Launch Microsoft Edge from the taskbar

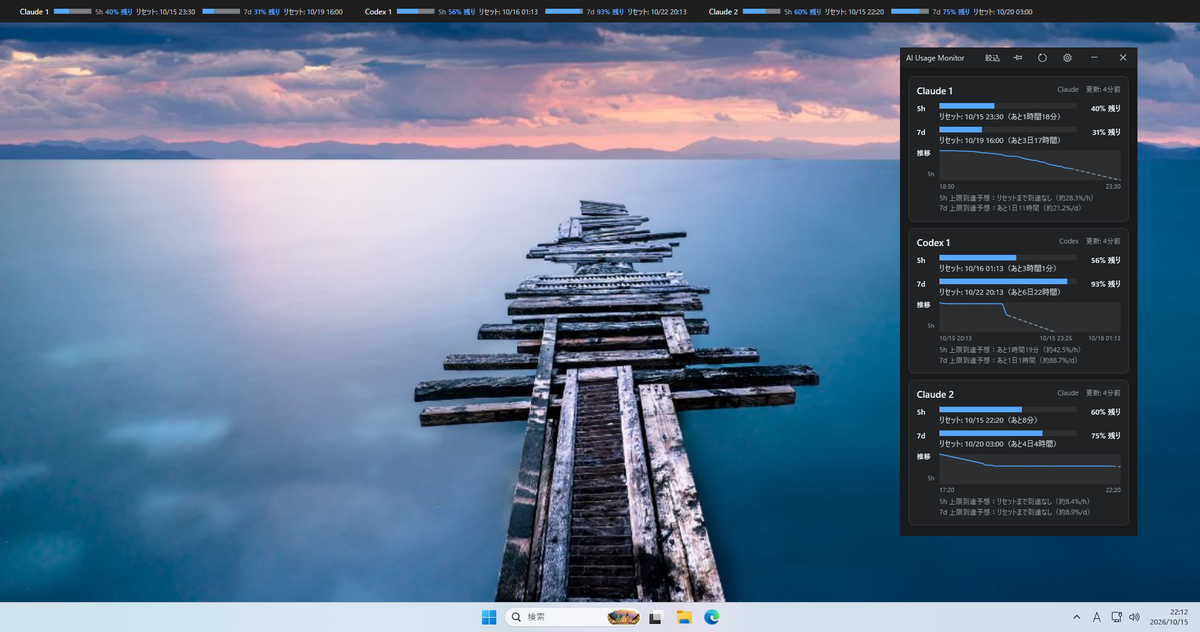click(x=712, y=617)
